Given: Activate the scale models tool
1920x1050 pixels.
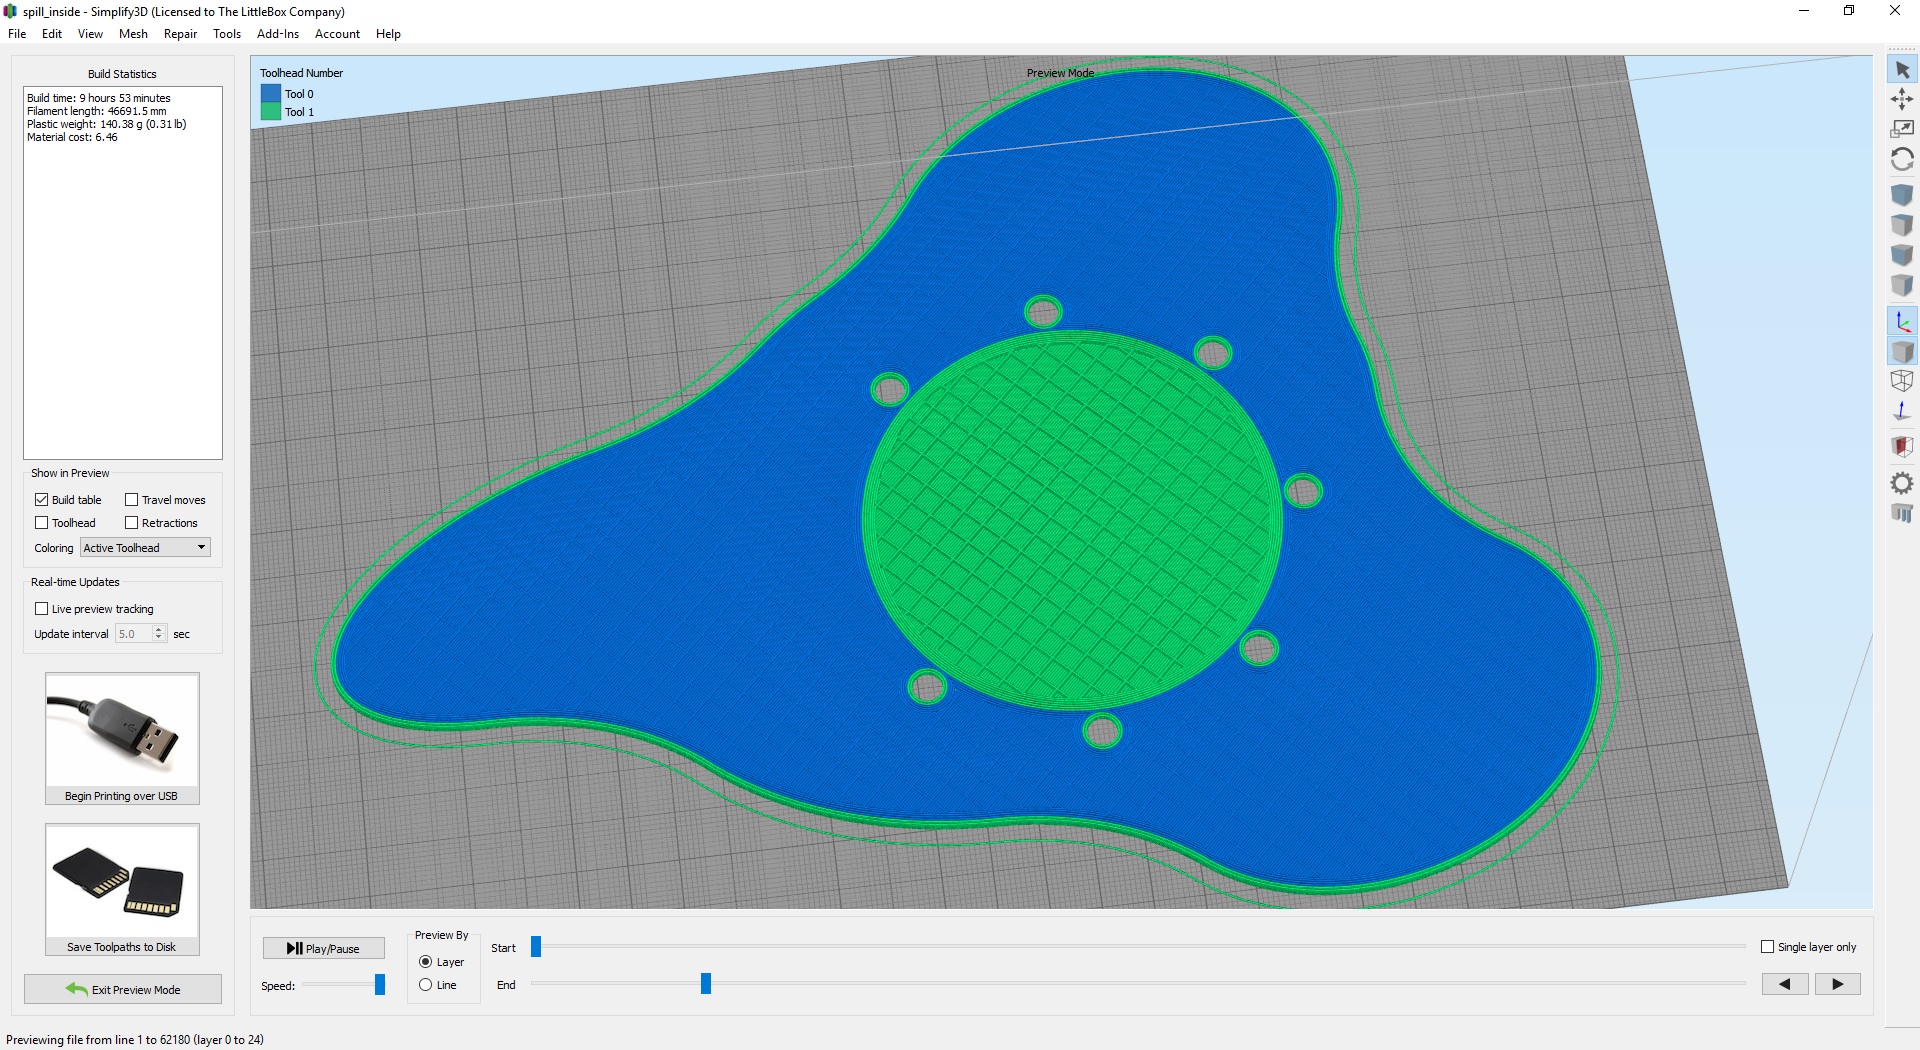Looking at the screenshot, I should coord(1902,129).
